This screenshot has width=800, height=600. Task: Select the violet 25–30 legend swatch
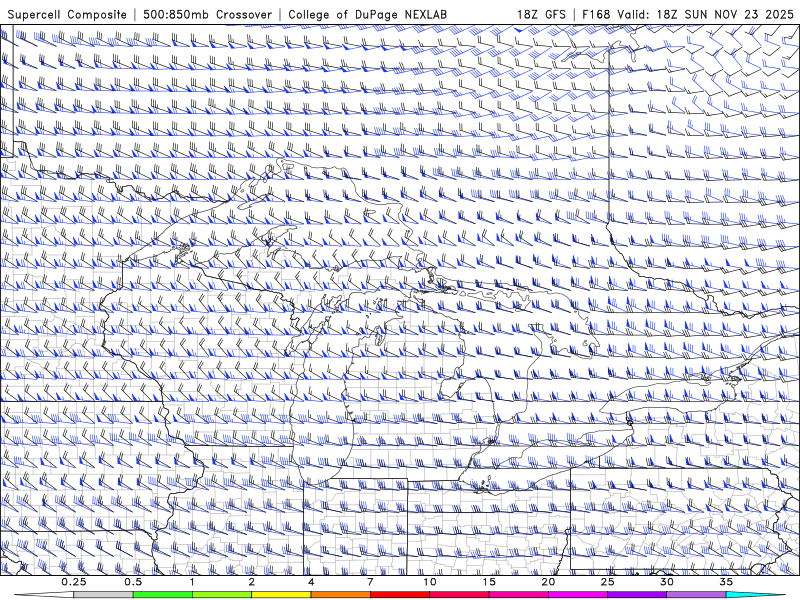point(637,595)
